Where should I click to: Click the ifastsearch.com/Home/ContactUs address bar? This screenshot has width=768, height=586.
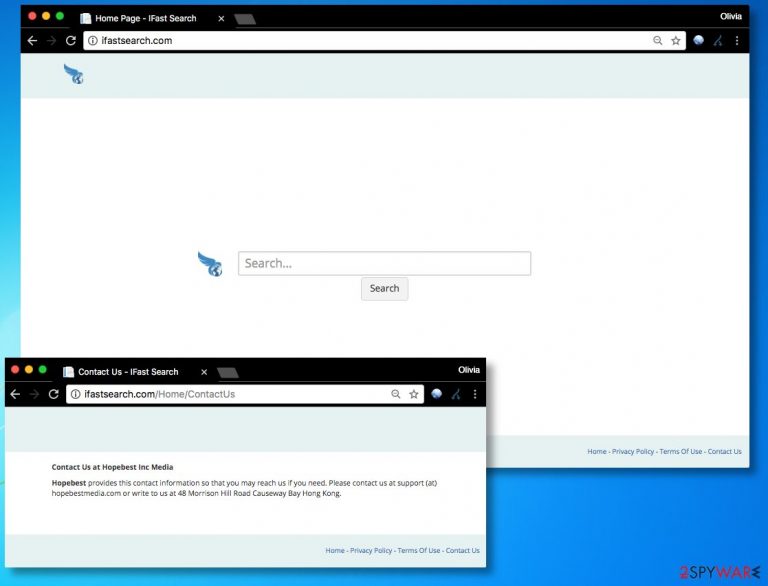[245, 394]
